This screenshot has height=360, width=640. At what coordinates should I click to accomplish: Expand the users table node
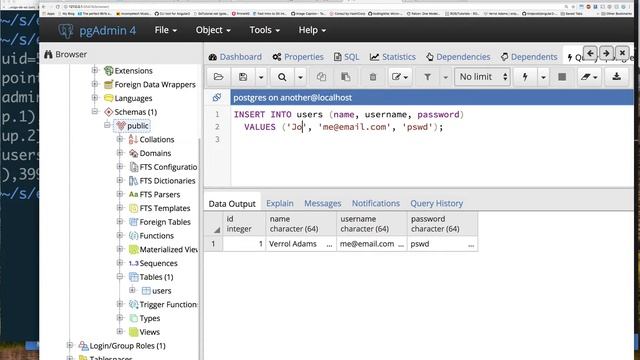pos(132,290)
